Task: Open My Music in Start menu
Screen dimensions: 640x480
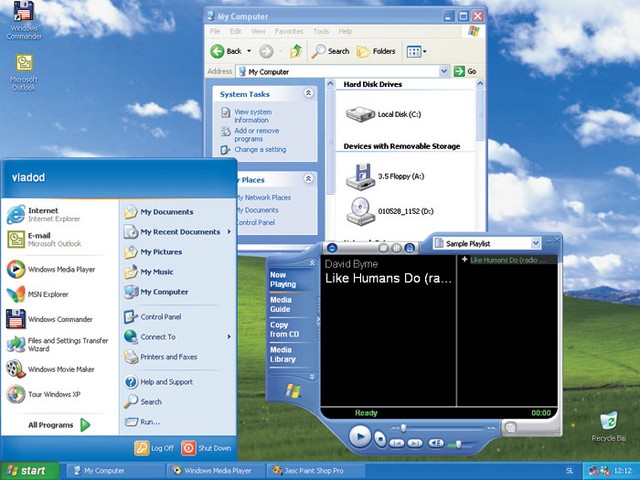Action: [x=149, y=272]
